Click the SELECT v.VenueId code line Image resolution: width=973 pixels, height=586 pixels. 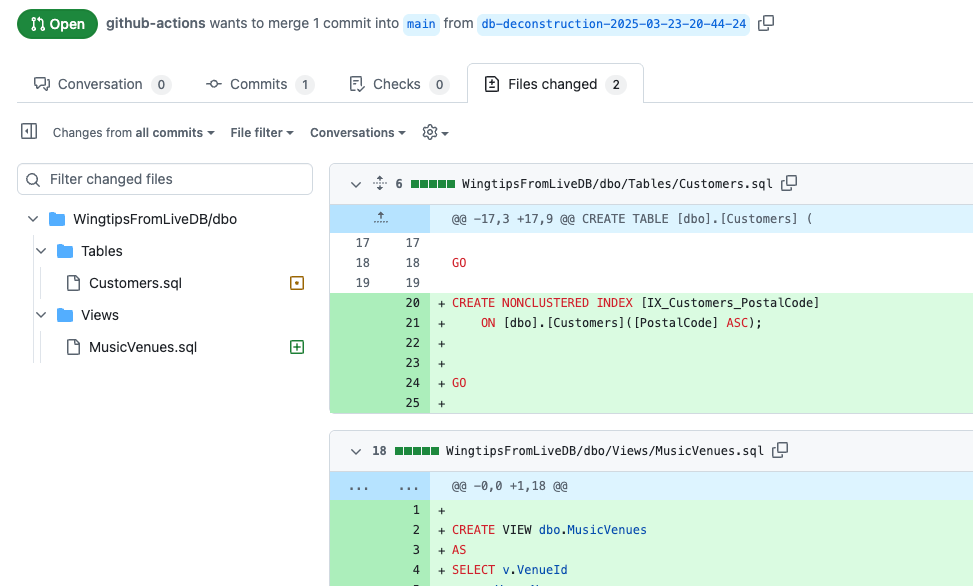[x=509, y=570]
